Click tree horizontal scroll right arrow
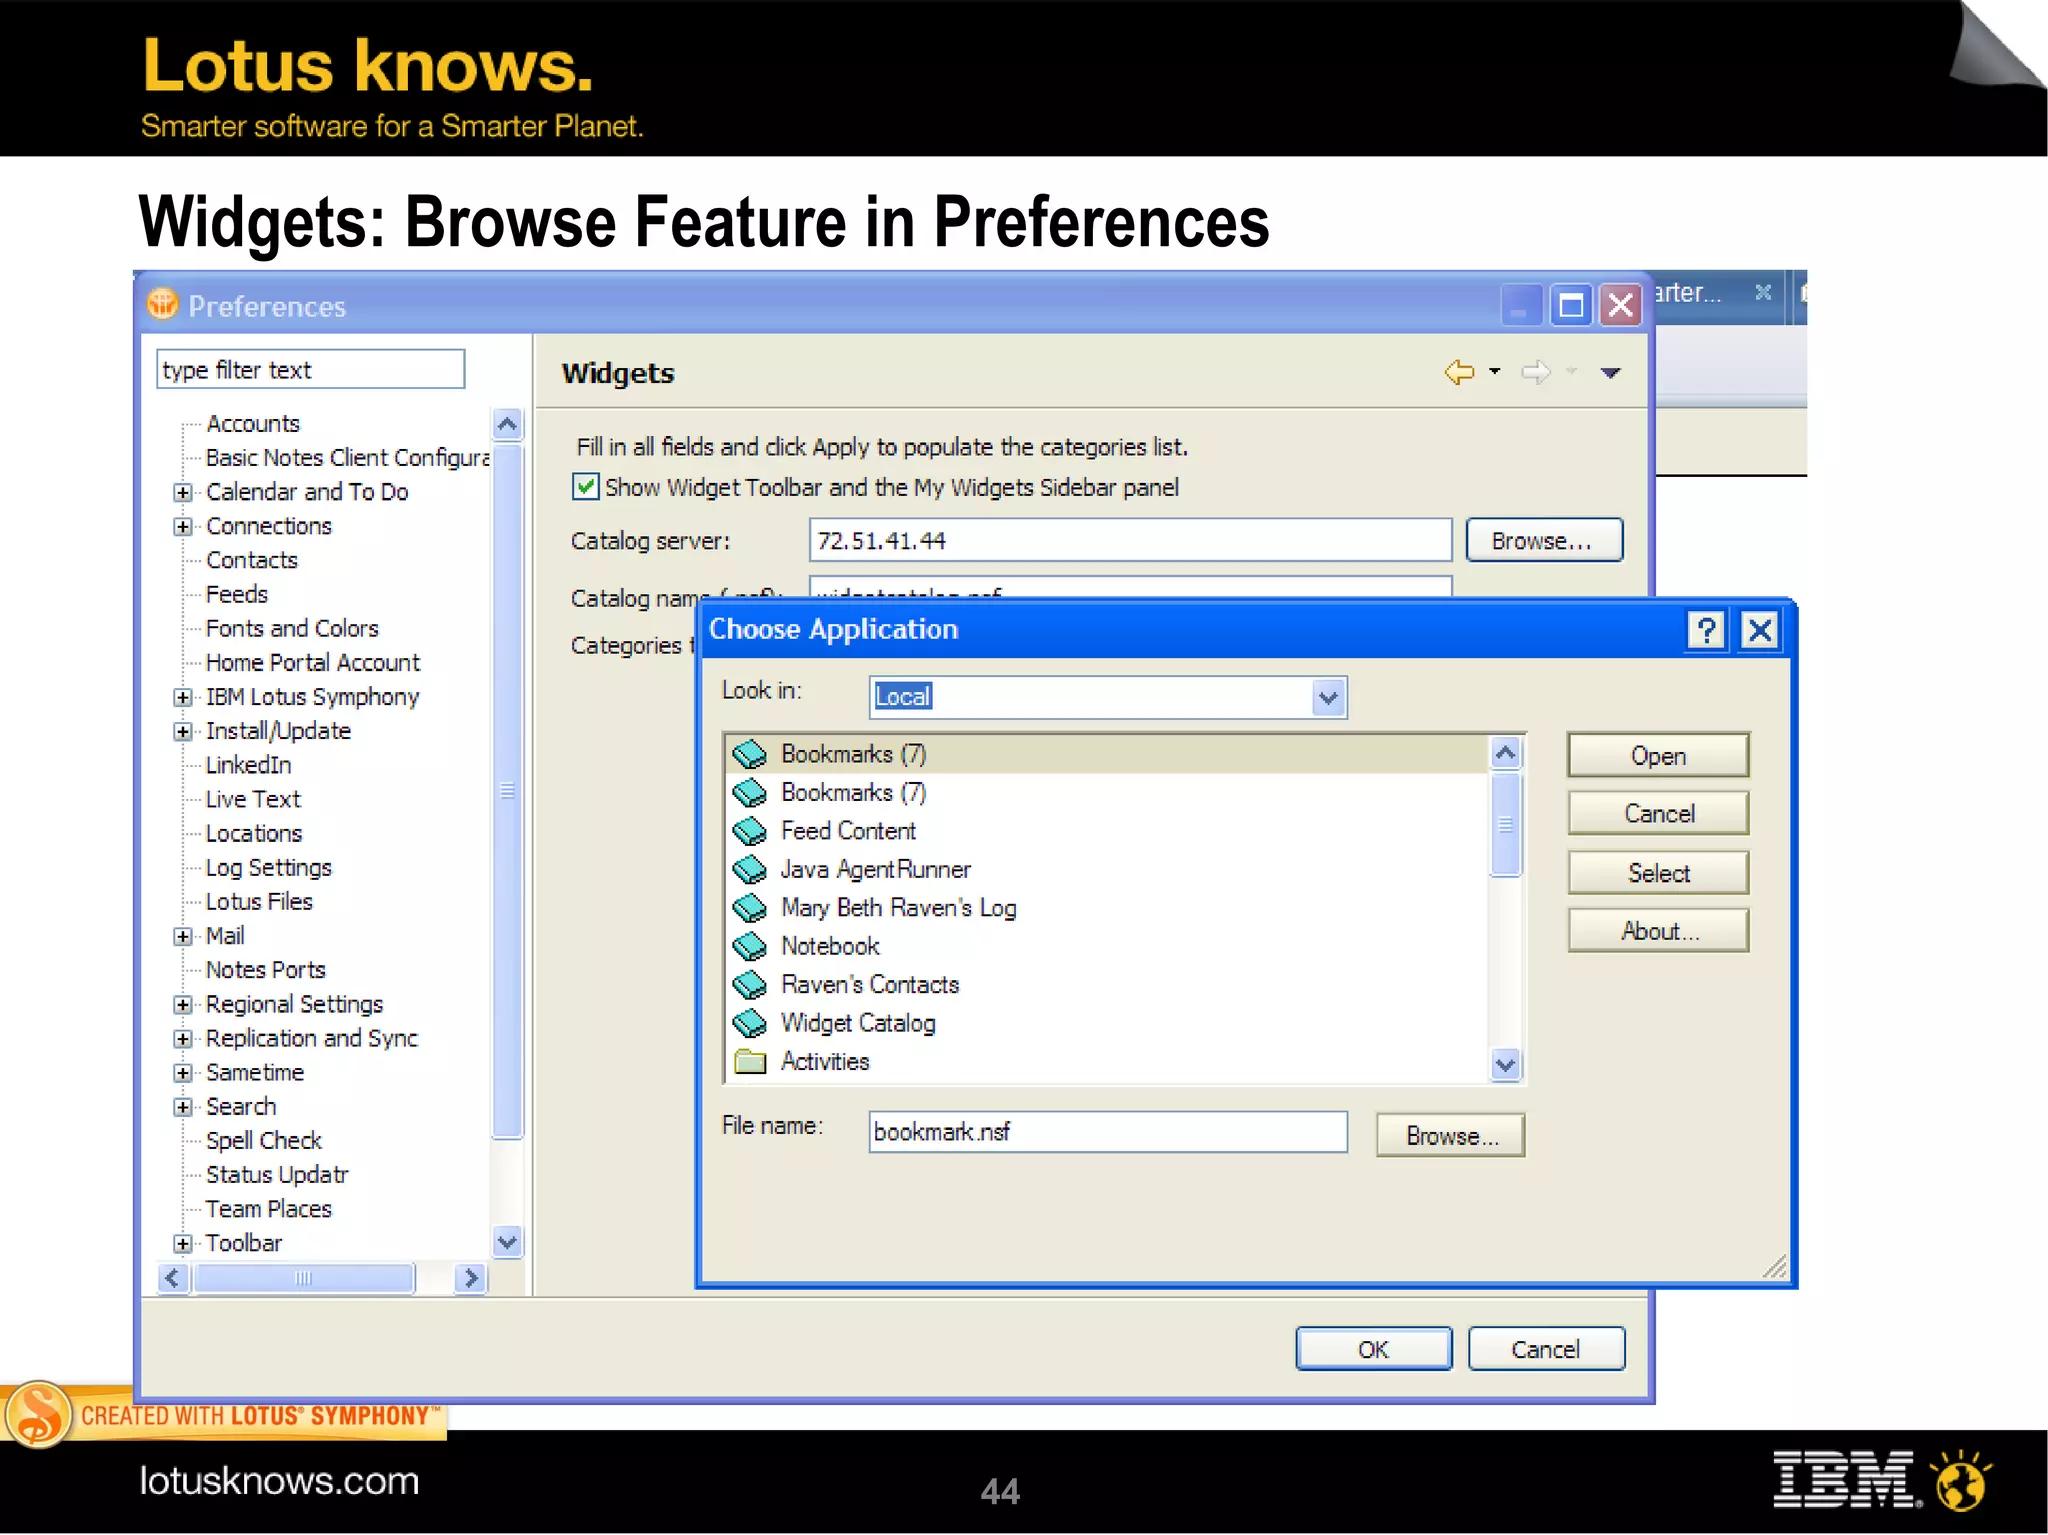The image size is (2048, 1535). [469, 1278]
